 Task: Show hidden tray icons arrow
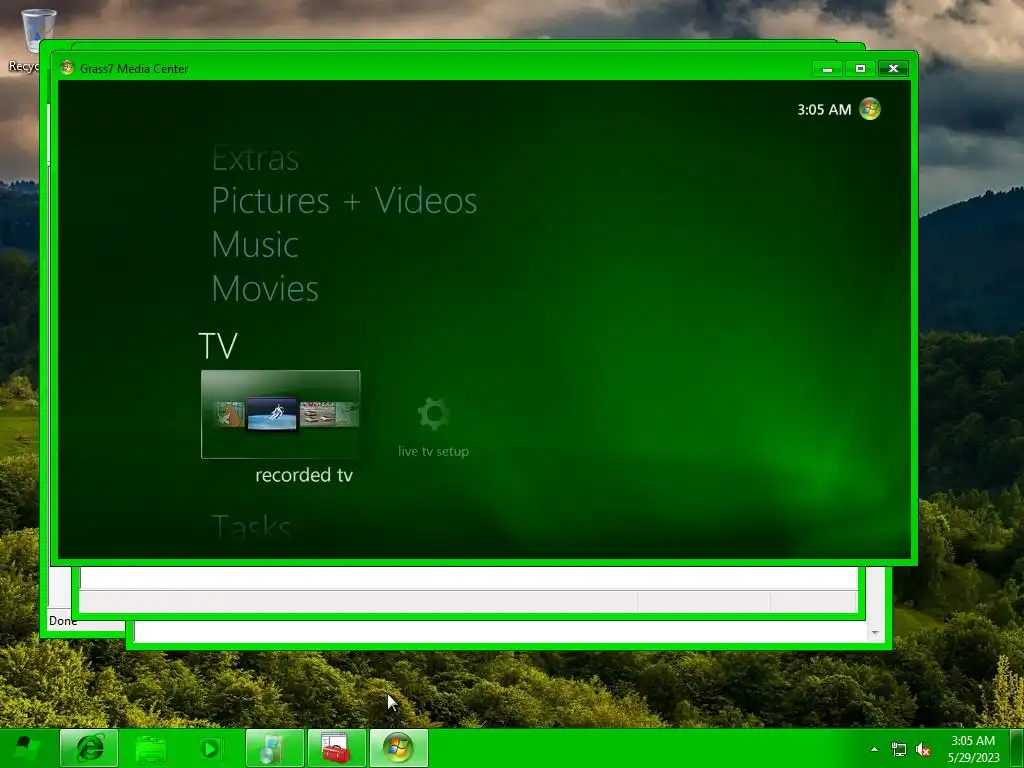[x=874, y=749]
